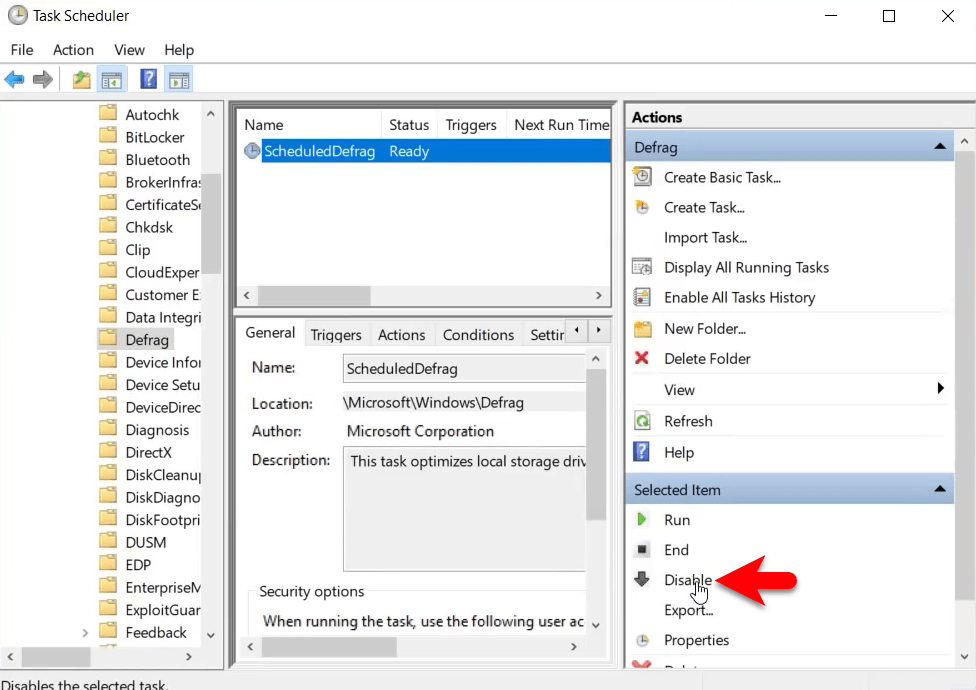Image resolution: width=976 pixels, height=690 pixels.
Task: Click the Disable down-arrow icon
Action: tap(642, 579)
